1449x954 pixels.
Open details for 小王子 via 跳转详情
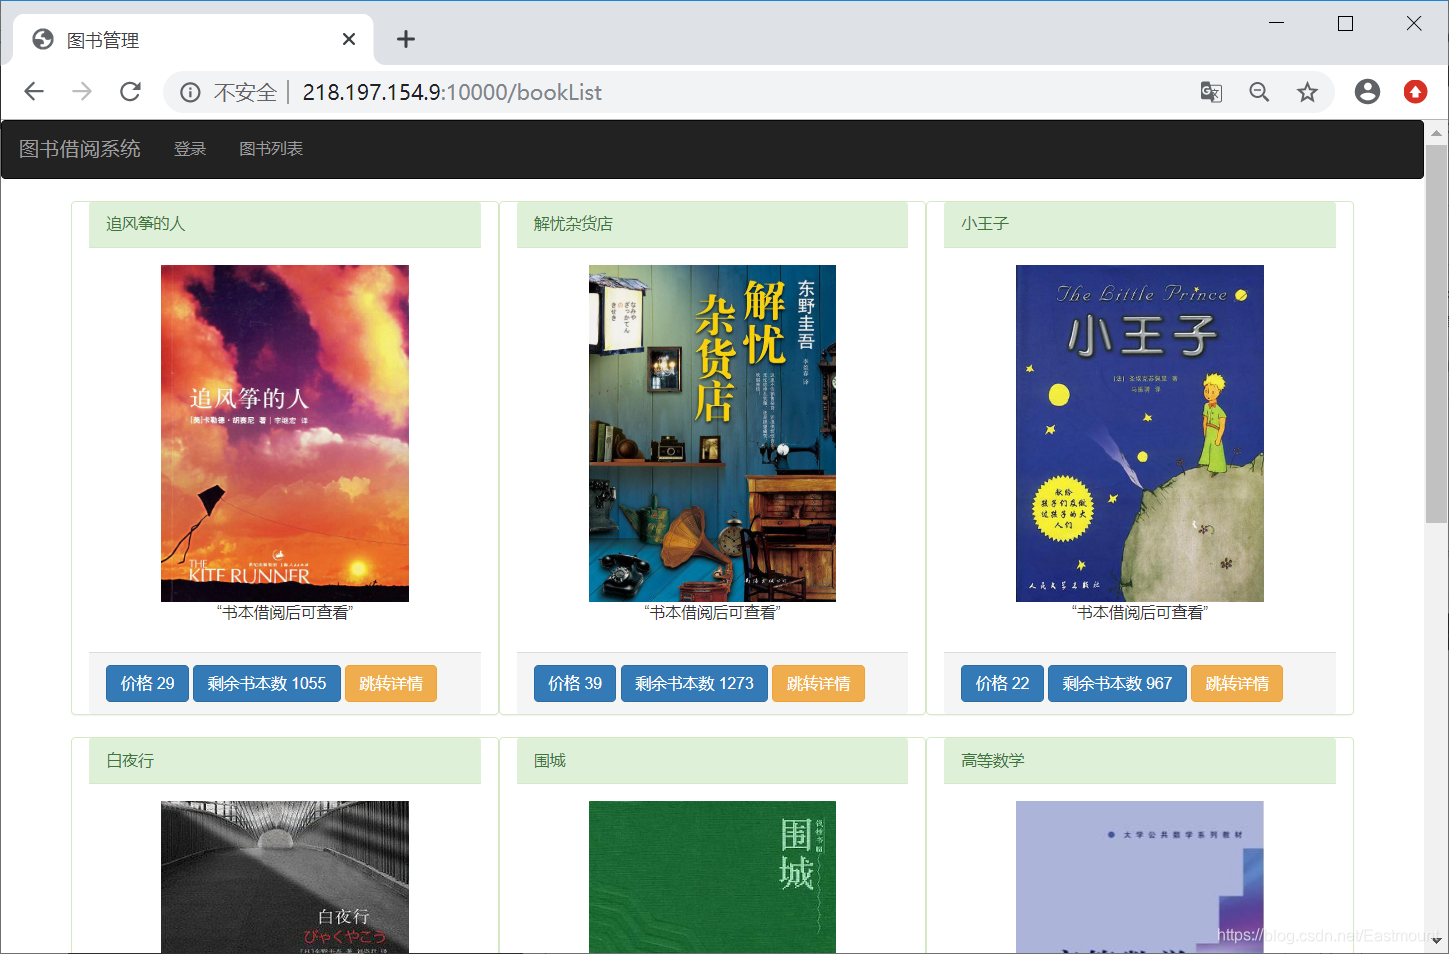tap(1237, 684)
